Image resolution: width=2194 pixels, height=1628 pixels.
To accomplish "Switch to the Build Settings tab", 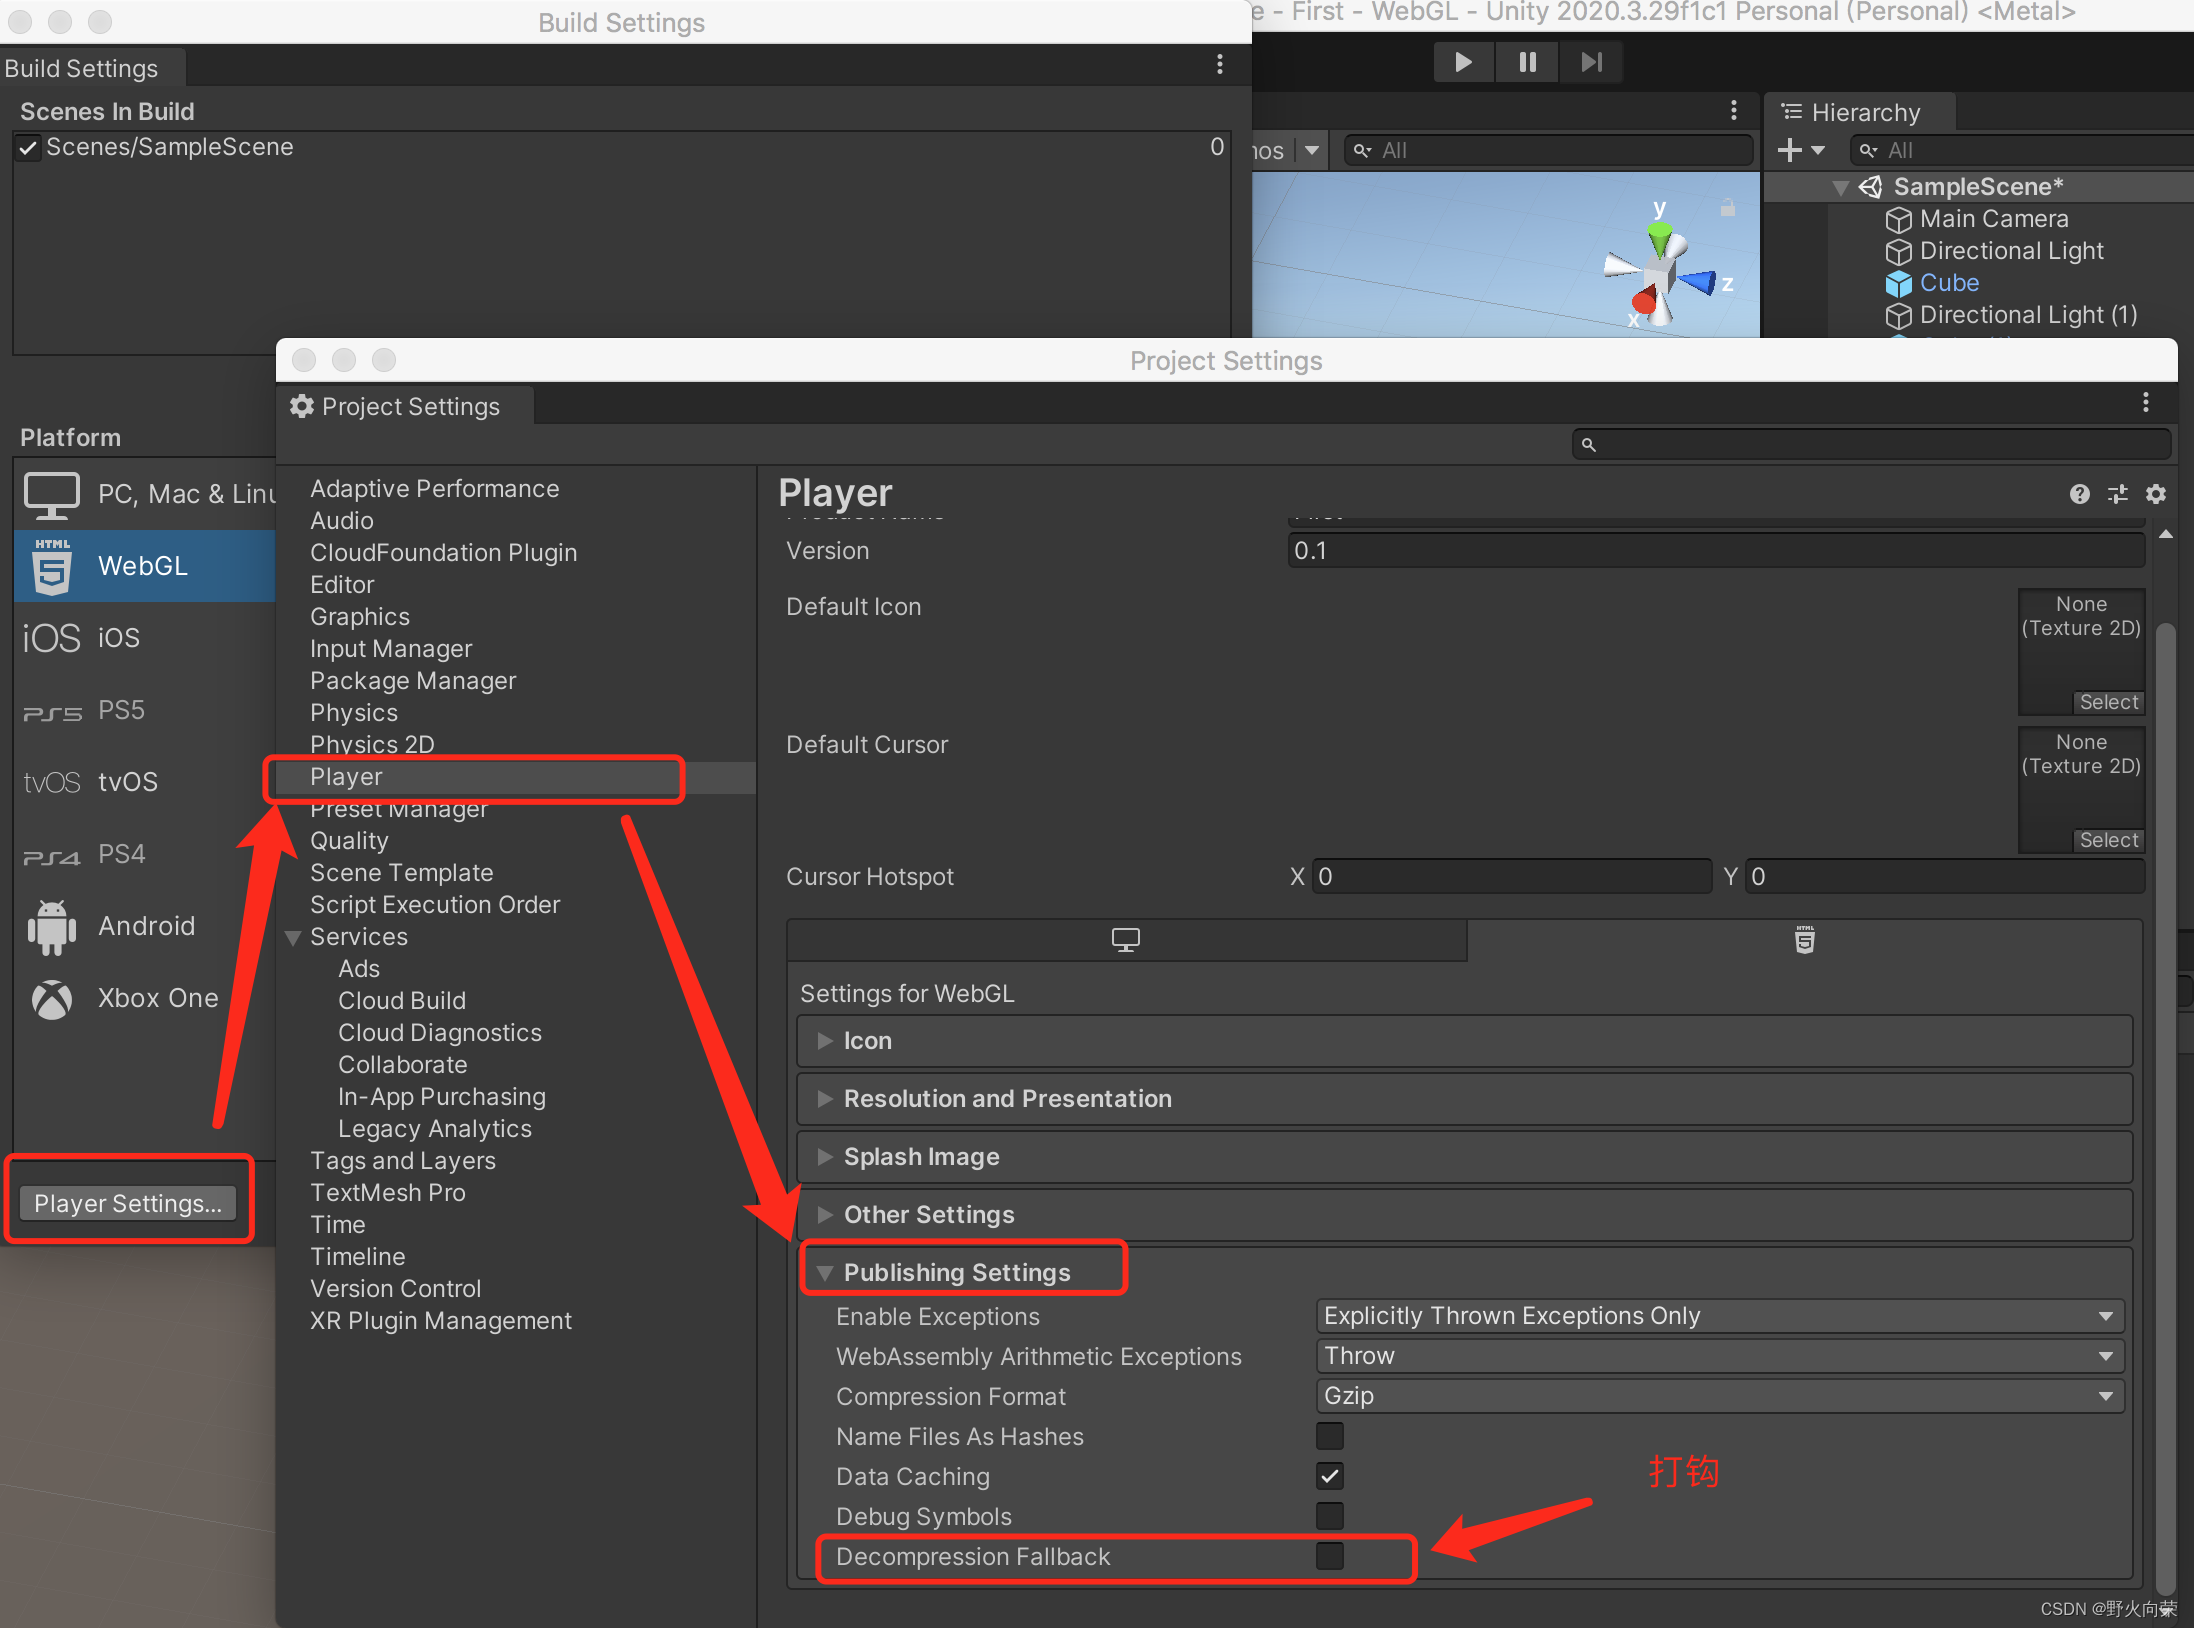I will coord(81,67).
